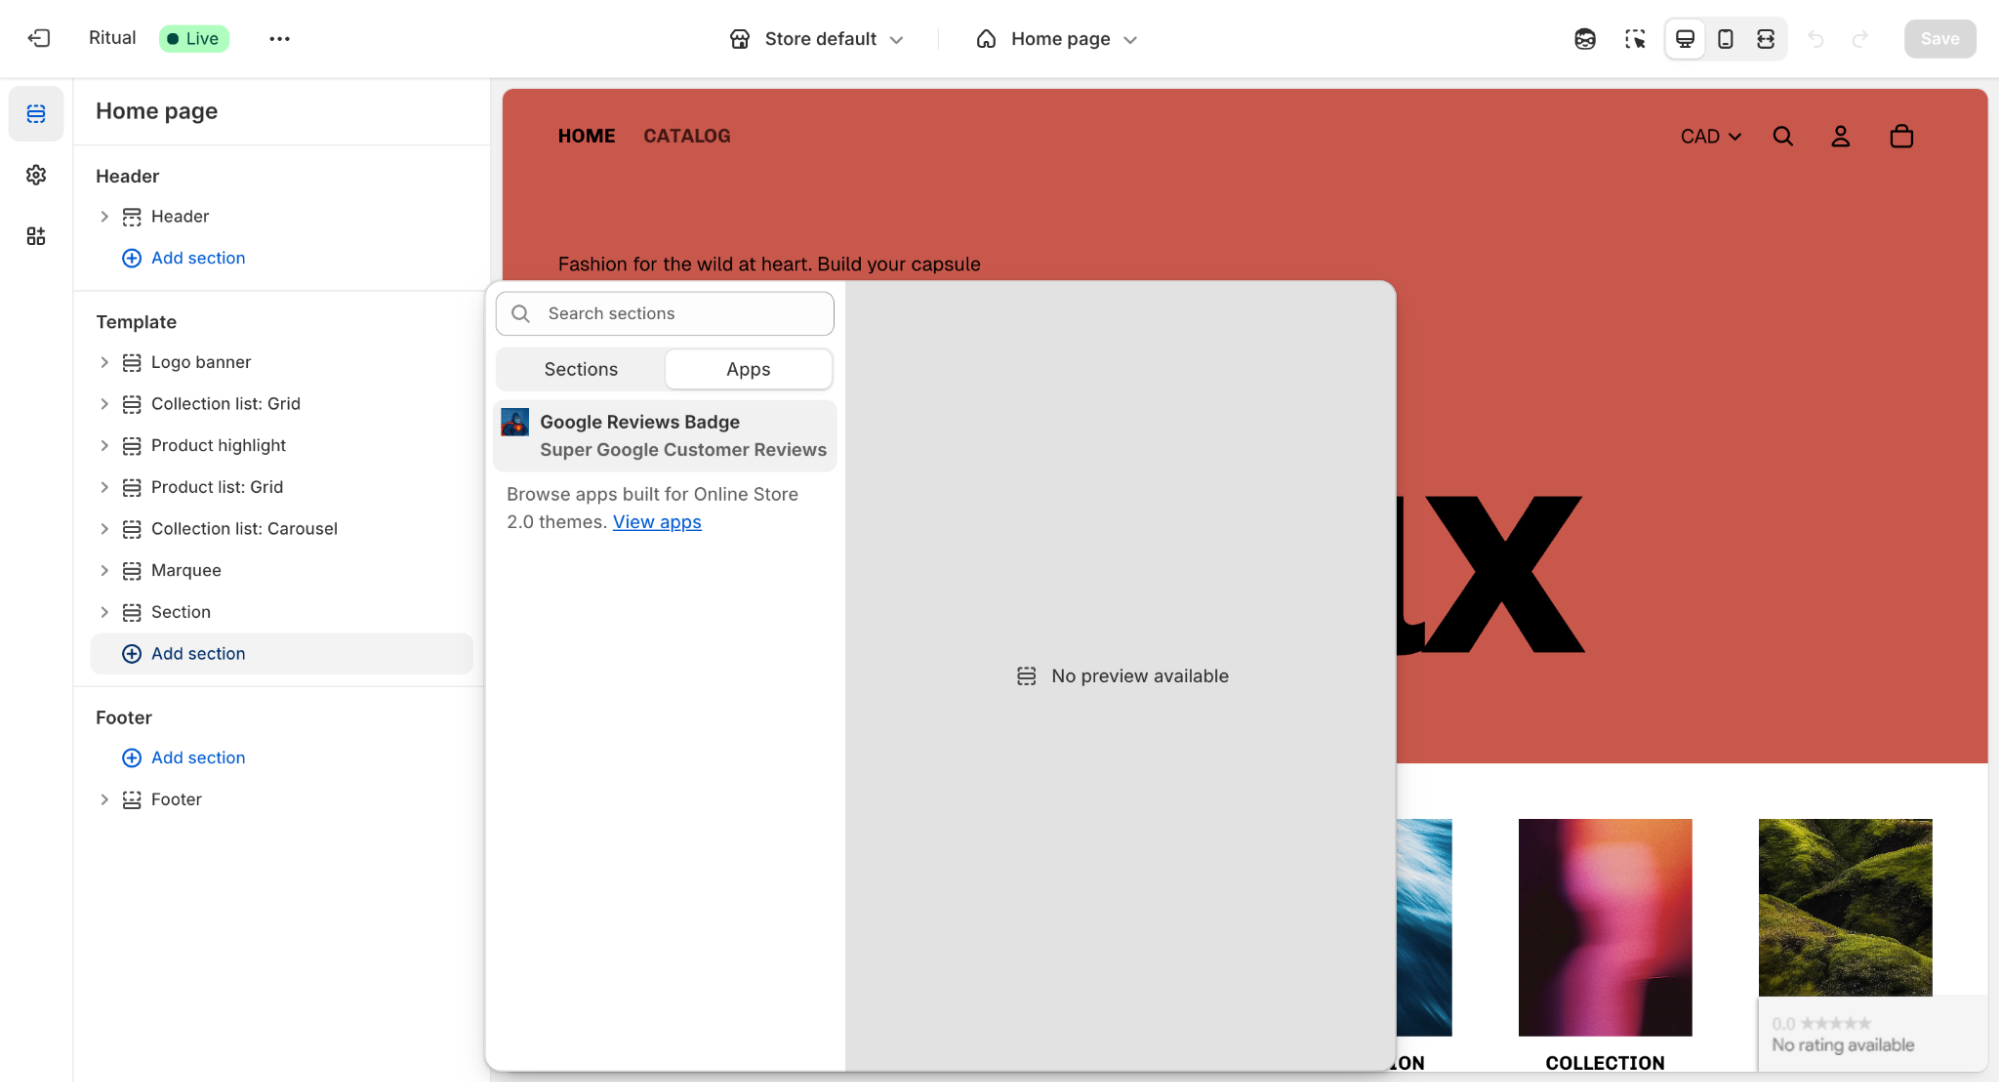Open the Sections panel icon in left rail
Screen dimensions: 1999x1083
coord(36,113)
